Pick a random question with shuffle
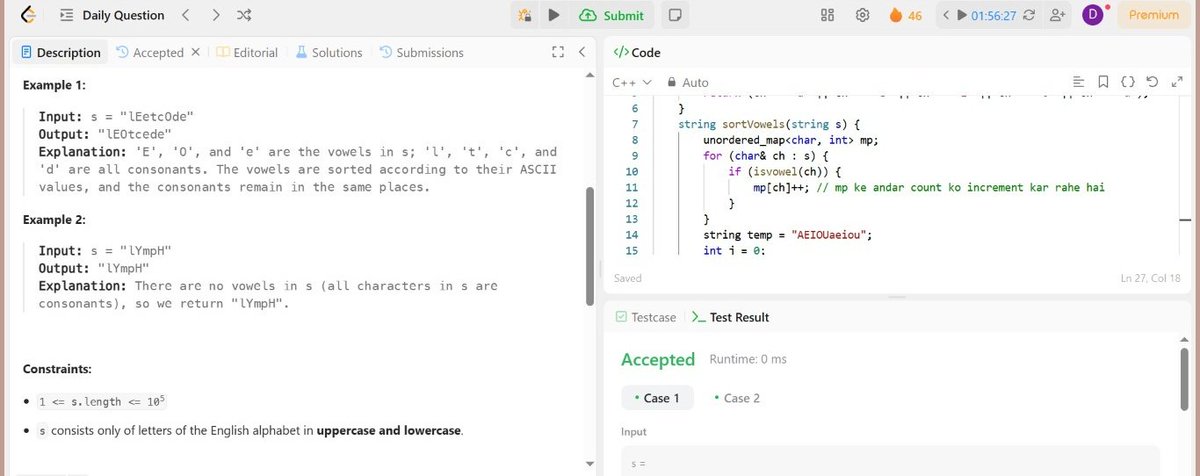1200x476 pixels. click(x=245, y=15)
